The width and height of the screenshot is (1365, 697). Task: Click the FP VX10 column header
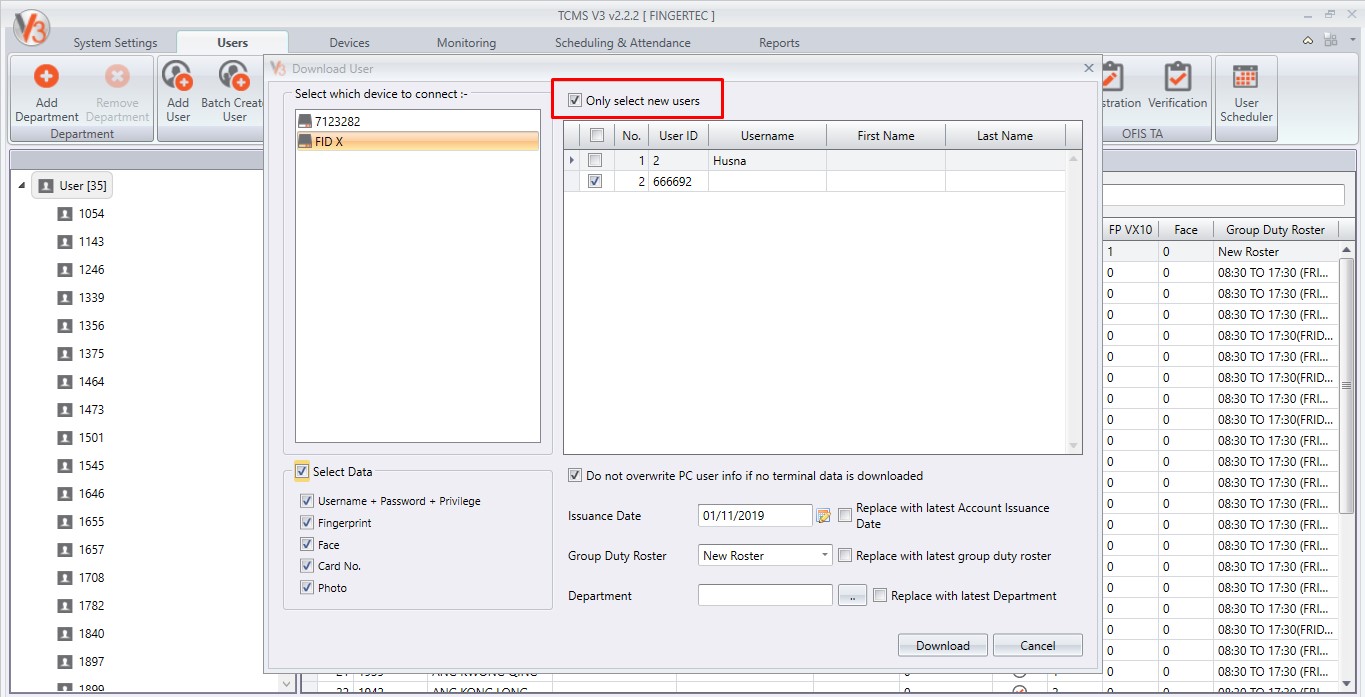(1131, 229)
